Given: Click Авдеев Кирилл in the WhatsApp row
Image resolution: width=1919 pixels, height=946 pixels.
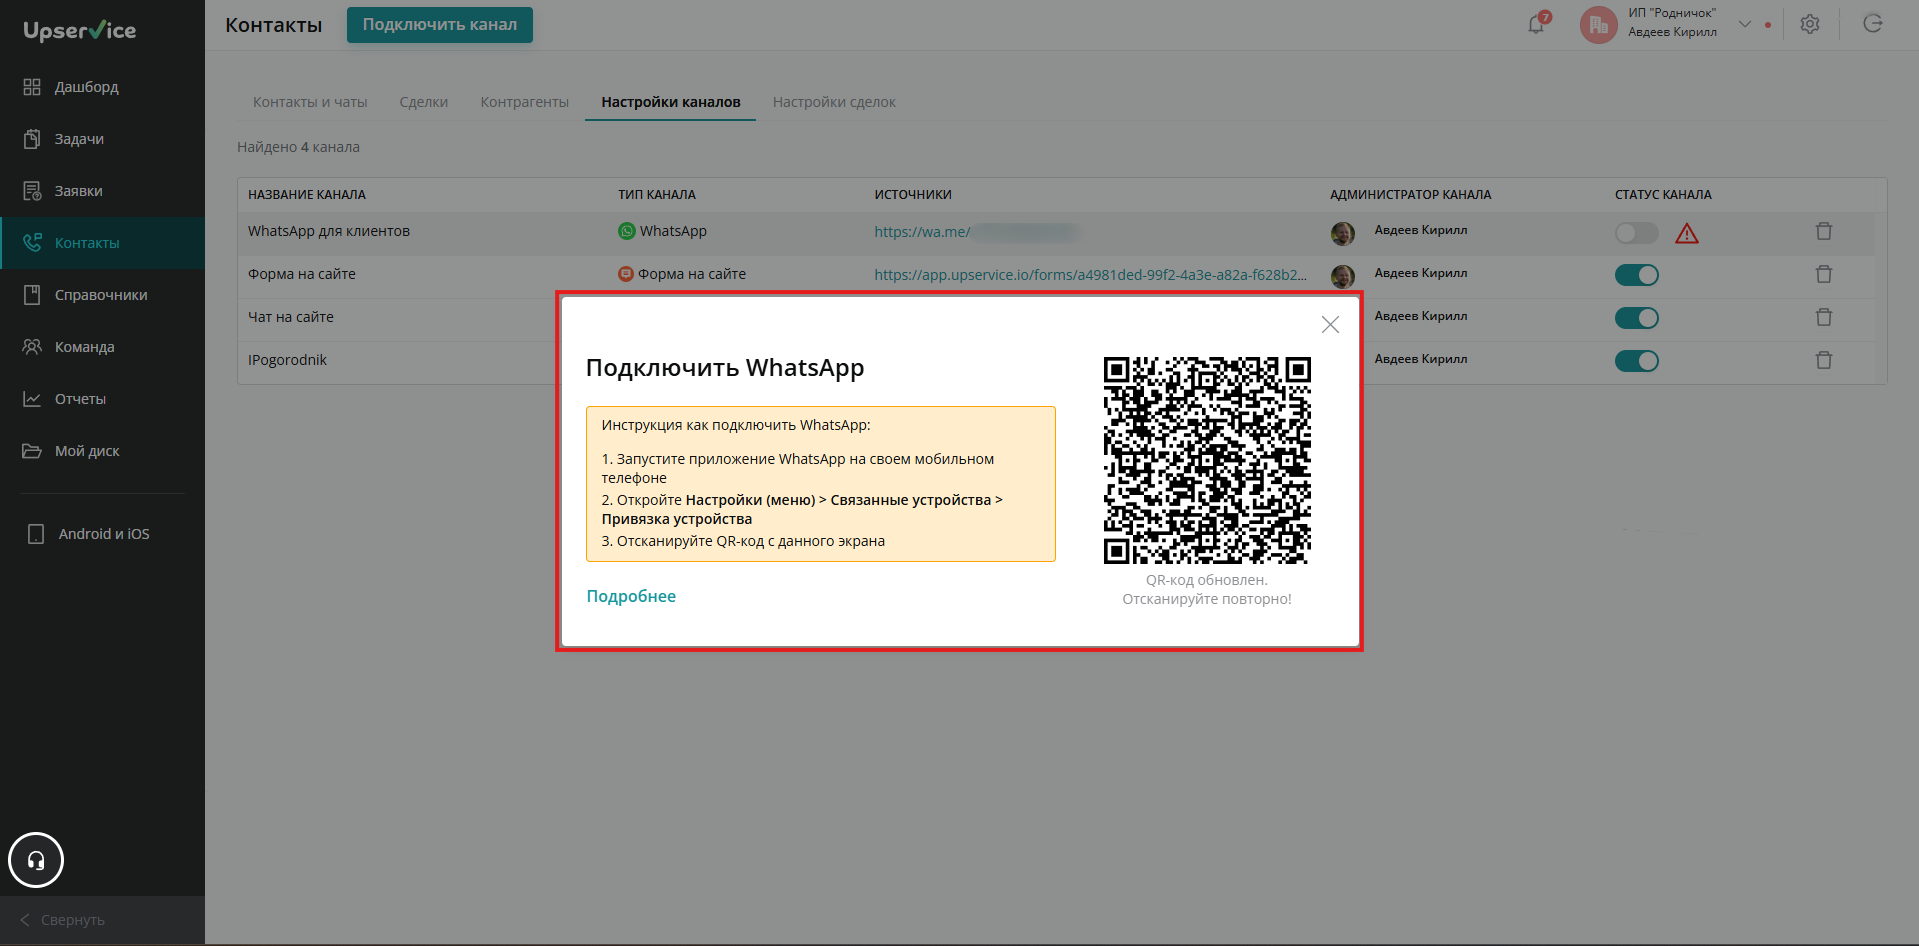Looking at the screenshot, I should pos(1421,230).
